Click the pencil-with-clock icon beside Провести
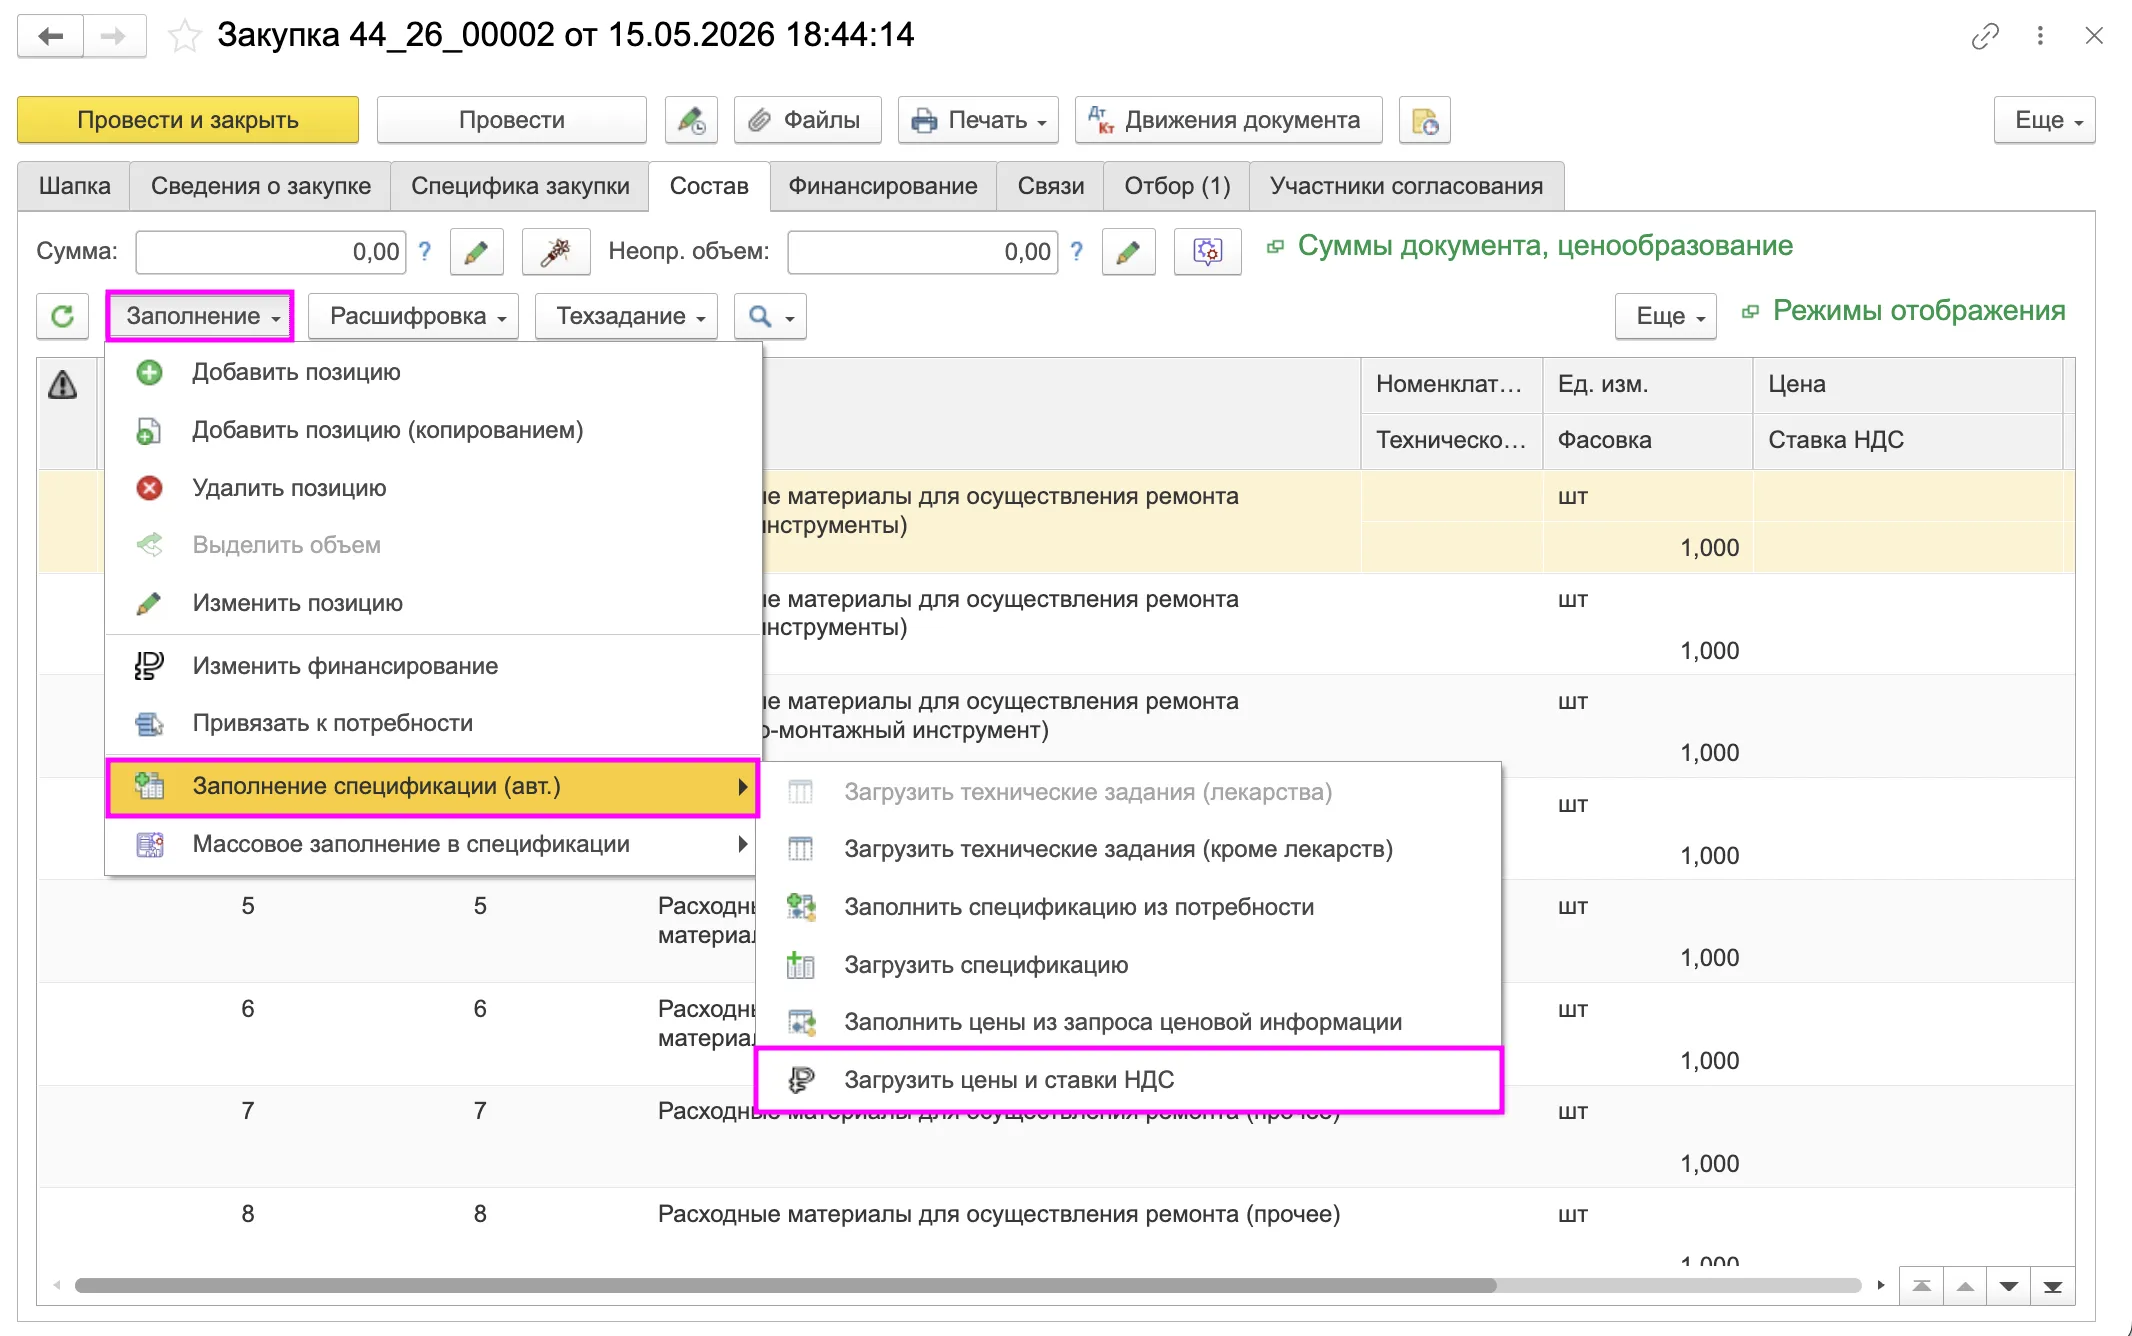The image size is (2132, 1336). pos(691,120)
